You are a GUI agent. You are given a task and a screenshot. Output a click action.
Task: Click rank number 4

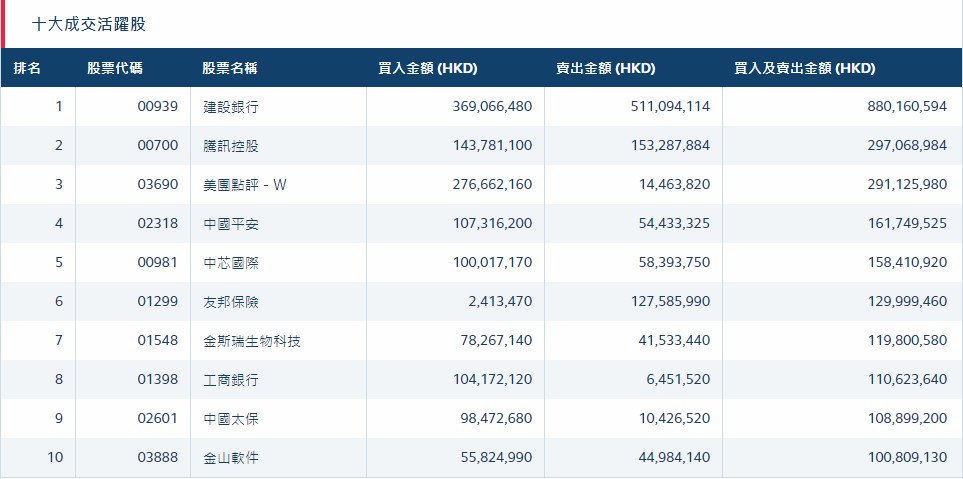tap(59, 224)
